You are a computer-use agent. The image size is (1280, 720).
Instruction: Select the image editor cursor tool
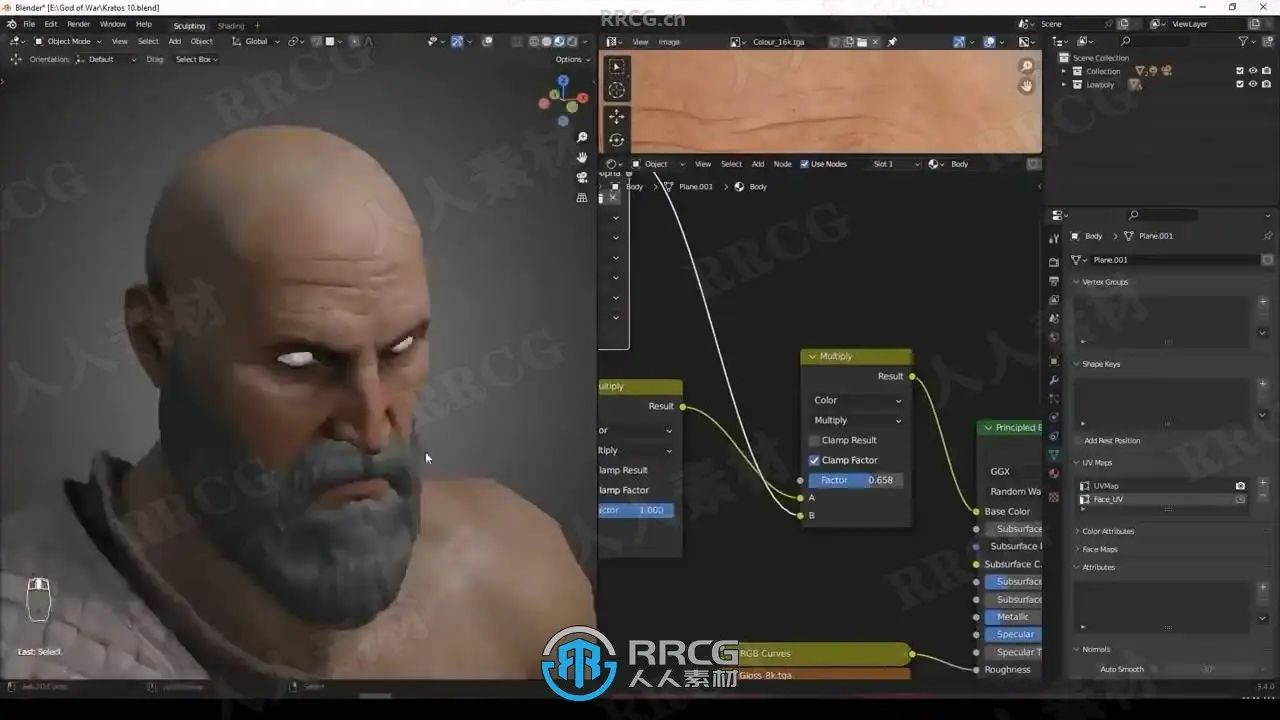point(616,91)
